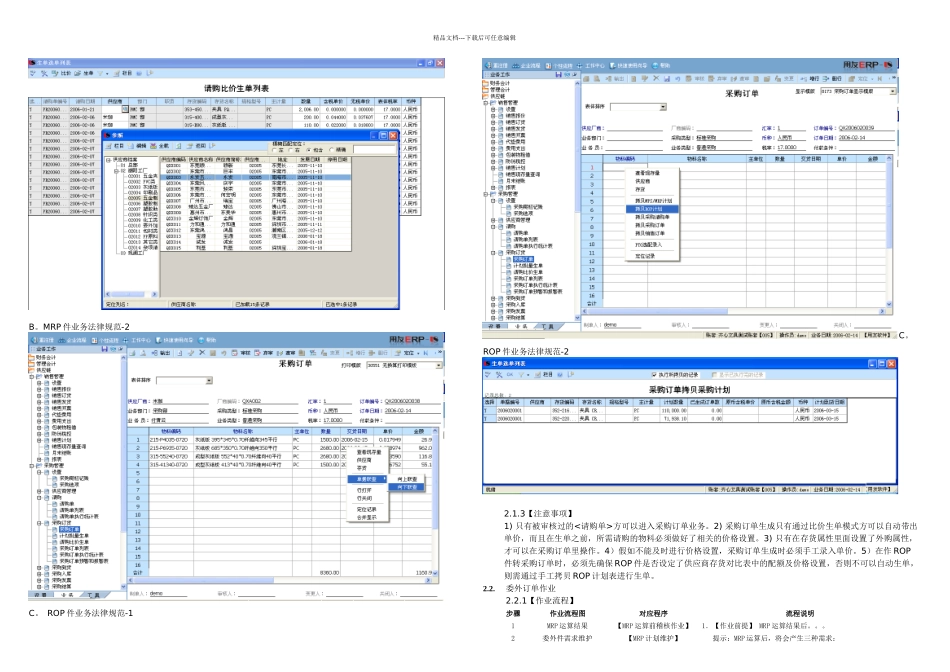This screenshot has height=672, width=950.
Task: Click 物料编码 column header in filled 采购订单 grid
Action: (x=171, y=431)
